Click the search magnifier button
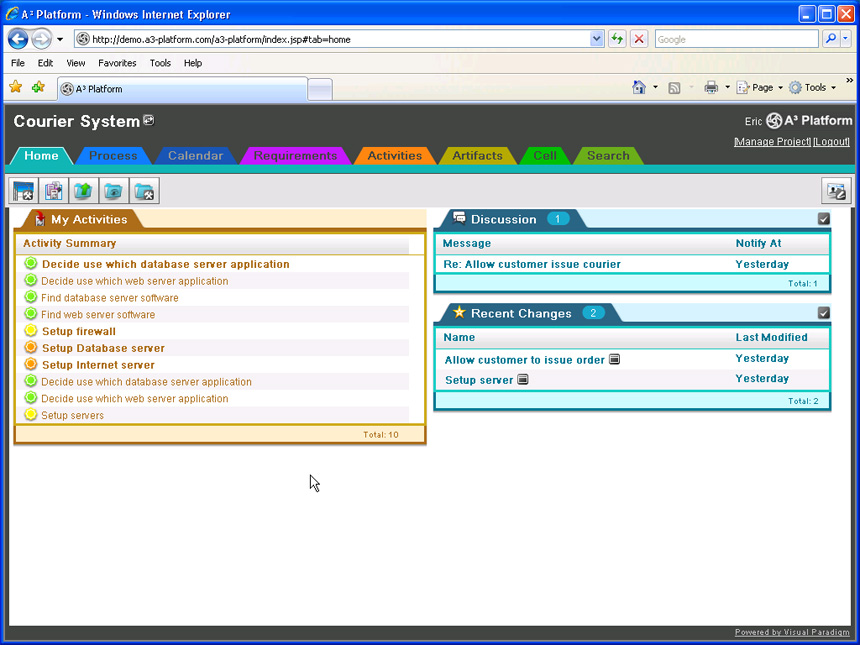Screen dimensions: 860x645 831,39
